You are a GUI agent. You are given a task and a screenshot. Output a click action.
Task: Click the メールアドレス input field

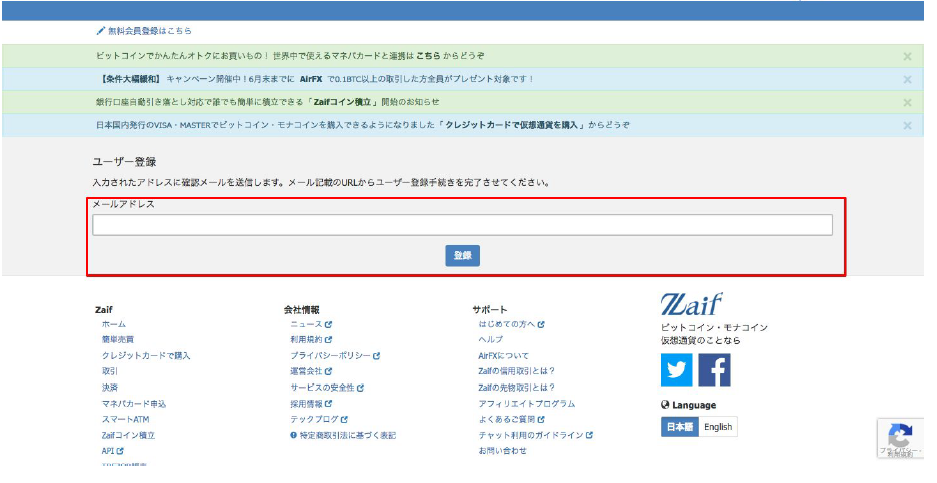tap(462, 225)
